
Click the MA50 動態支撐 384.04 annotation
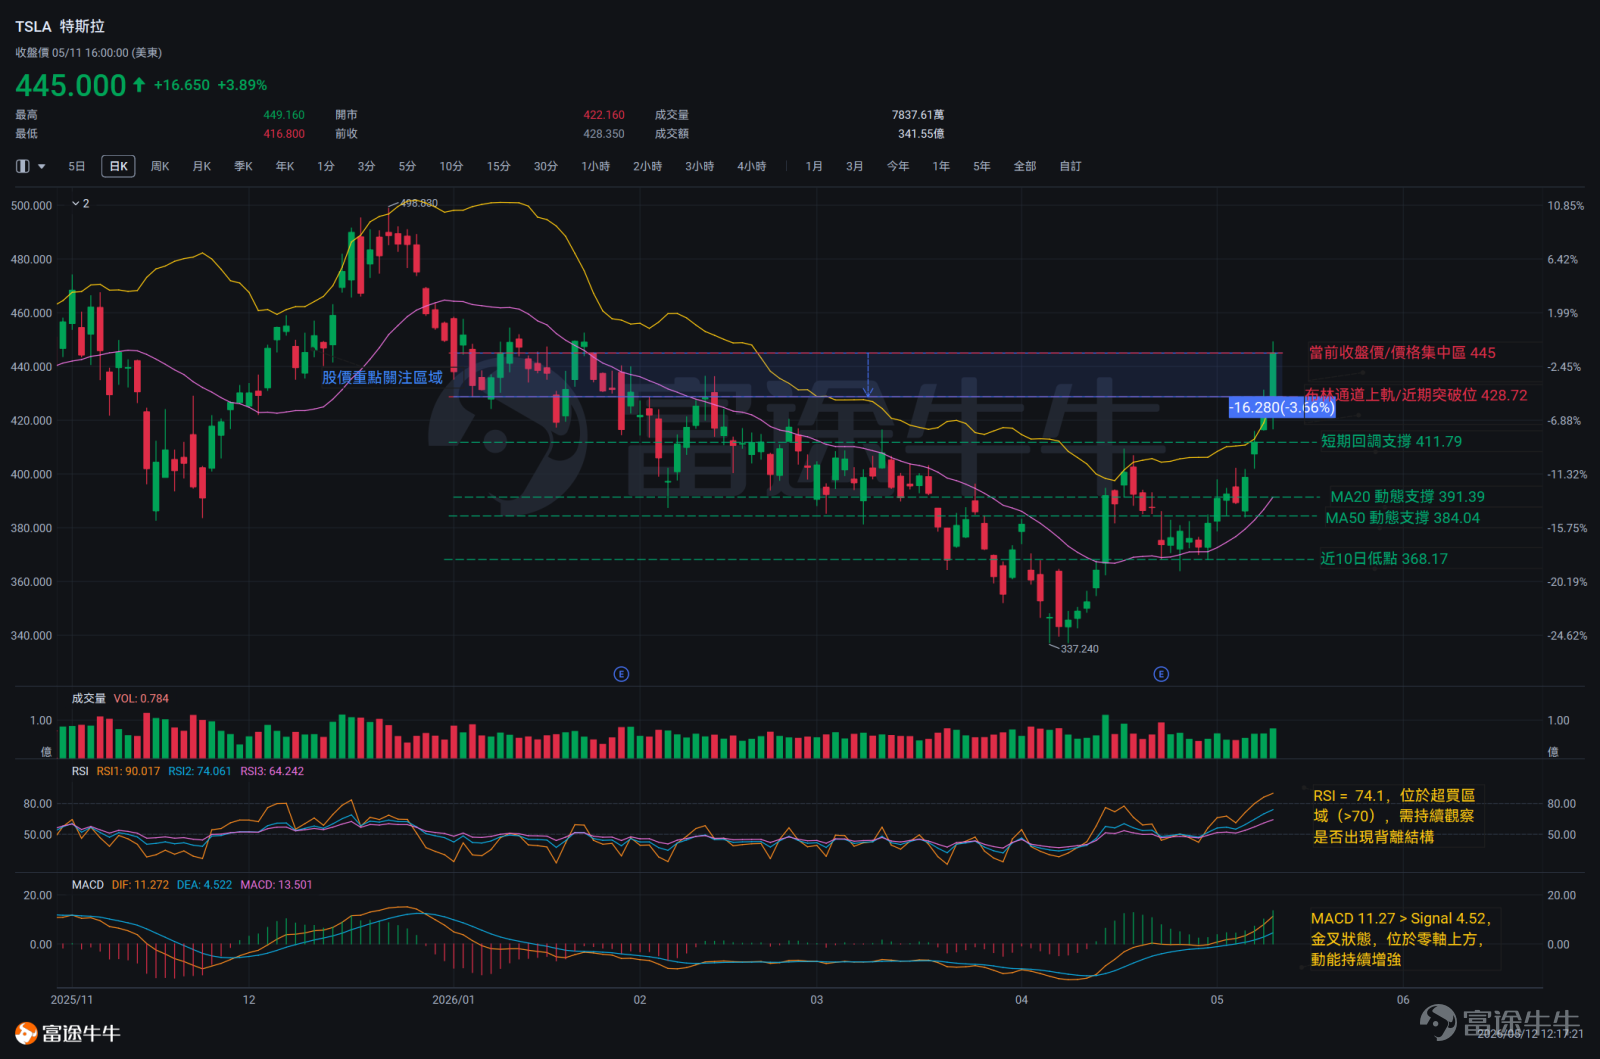pos(1402,517)
